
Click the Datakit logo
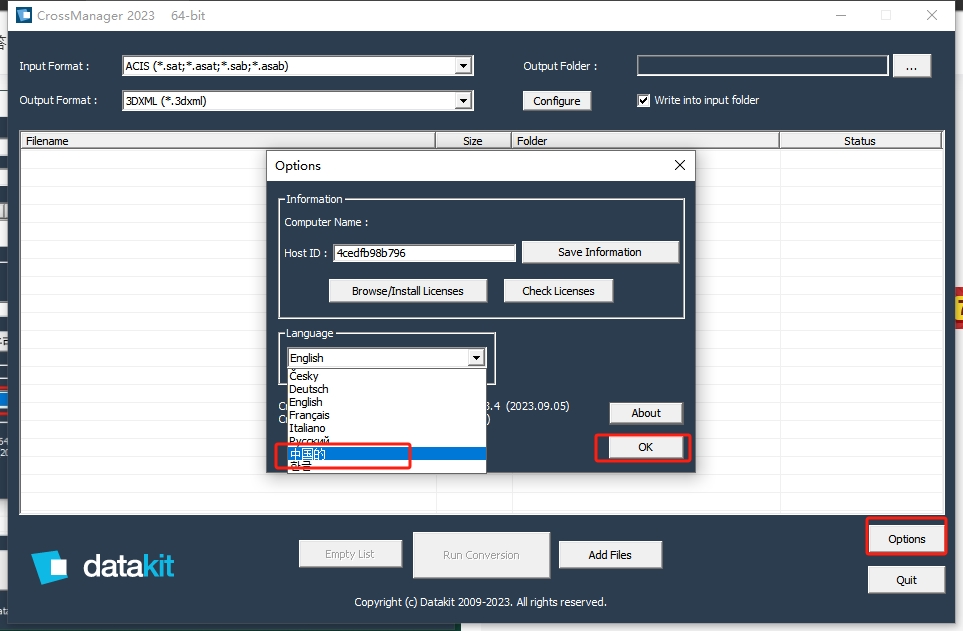point(103,566)
